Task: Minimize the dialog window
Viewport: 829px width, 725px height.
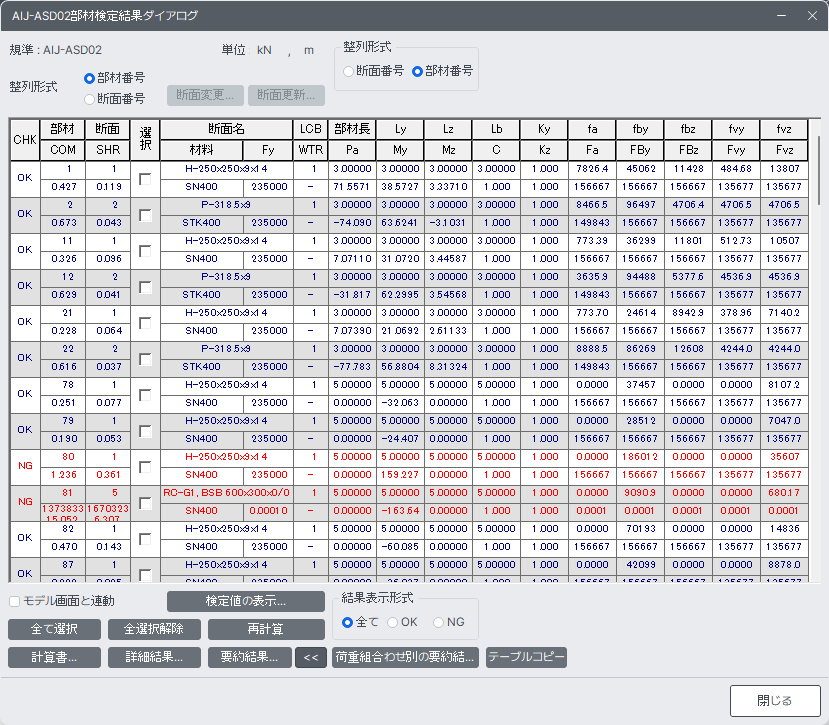Action: click(781, 16)
